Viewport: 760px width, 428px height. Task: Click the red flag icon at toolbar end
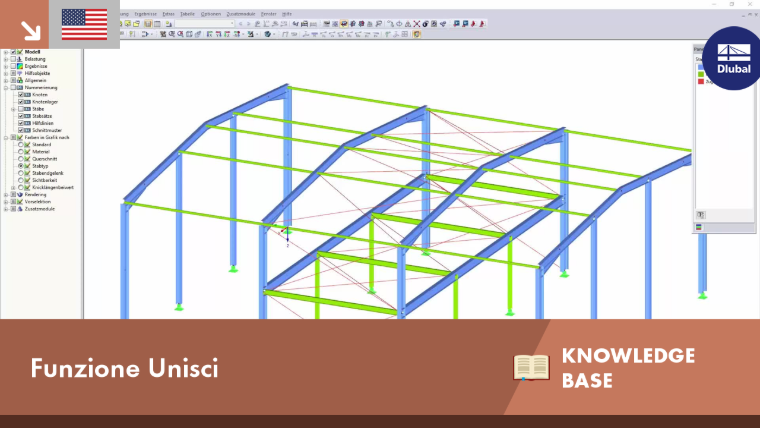tap(482, 24)
